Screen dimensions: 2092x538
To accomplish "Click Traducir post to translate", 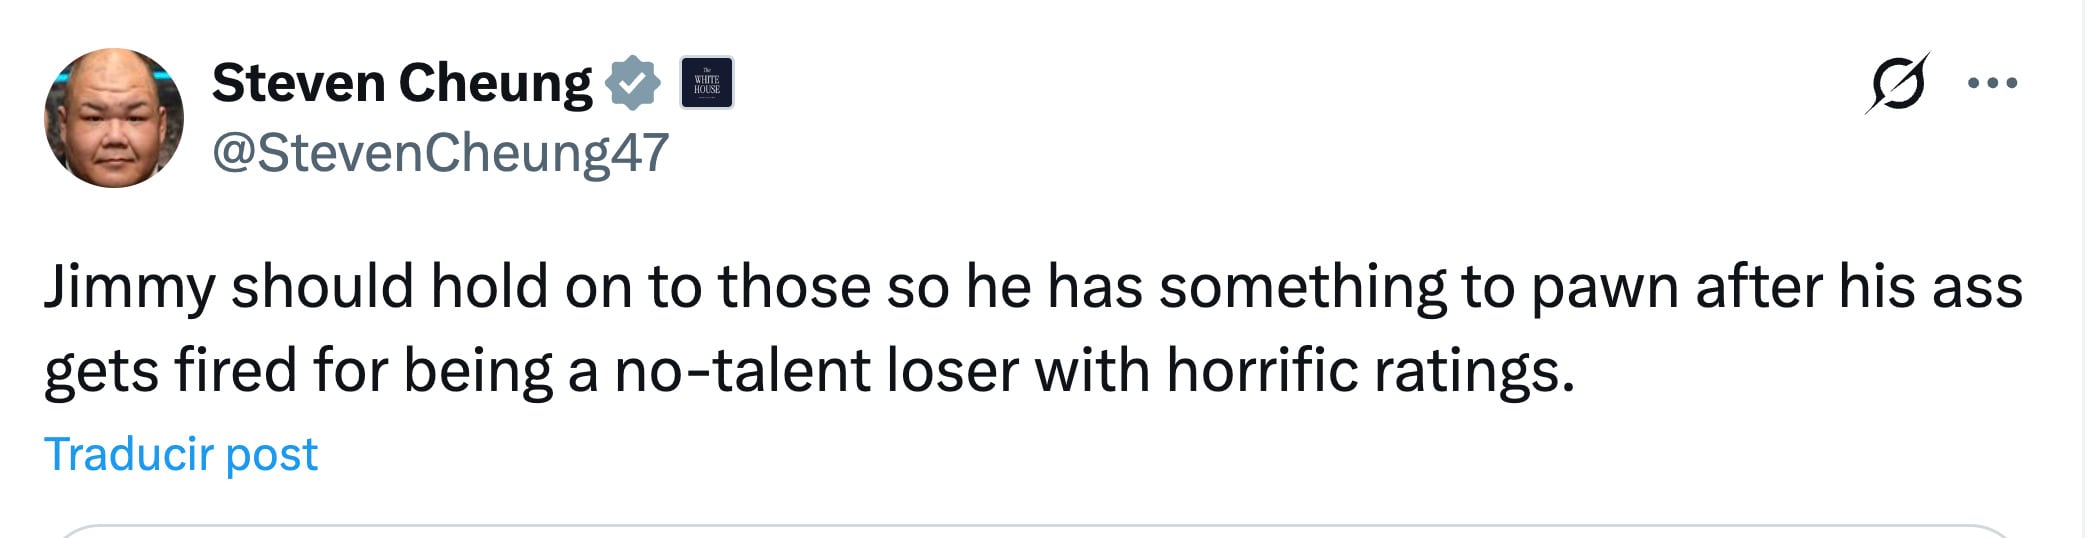I will click(x=181, y=454).
